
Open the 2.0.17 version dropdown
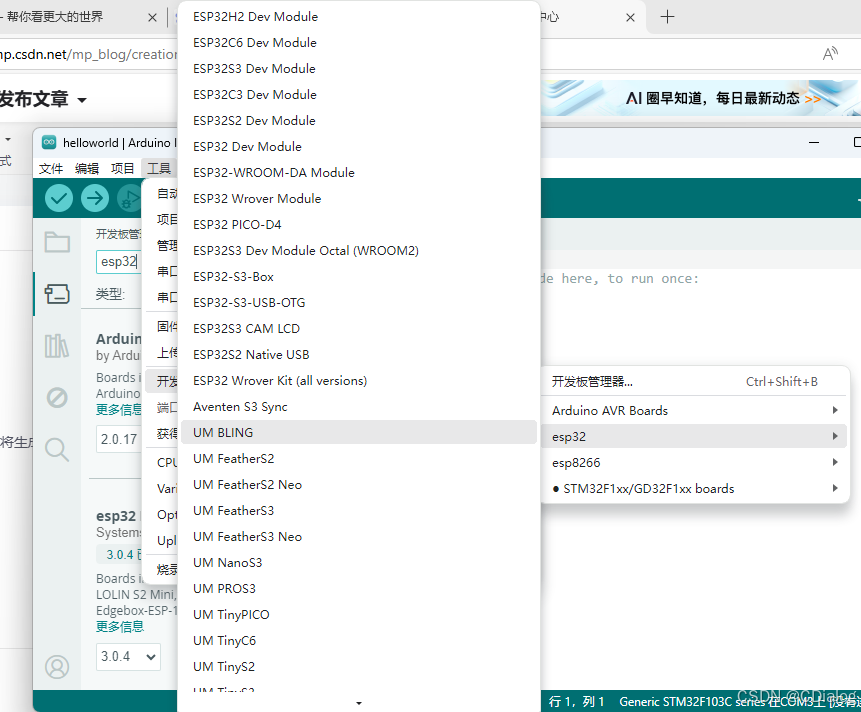point(119,439)
